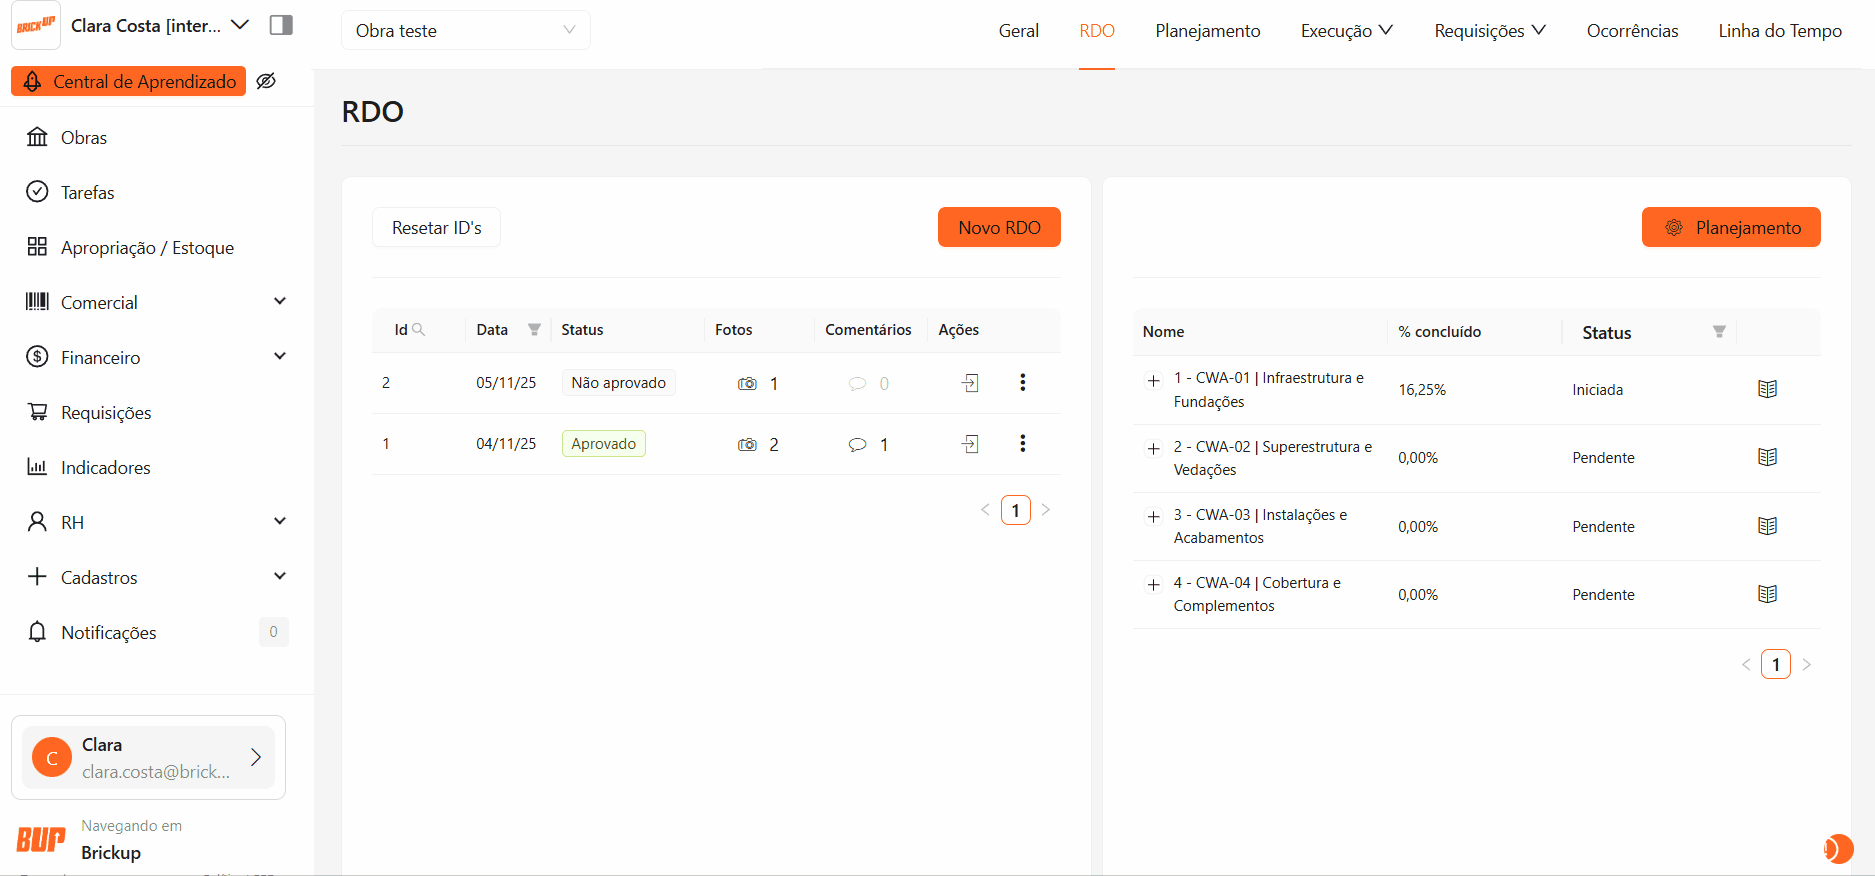Click the Novo RDO button
Image resolution: width=1875 pixels, height=876 pixels.
[x=998, y=228]
